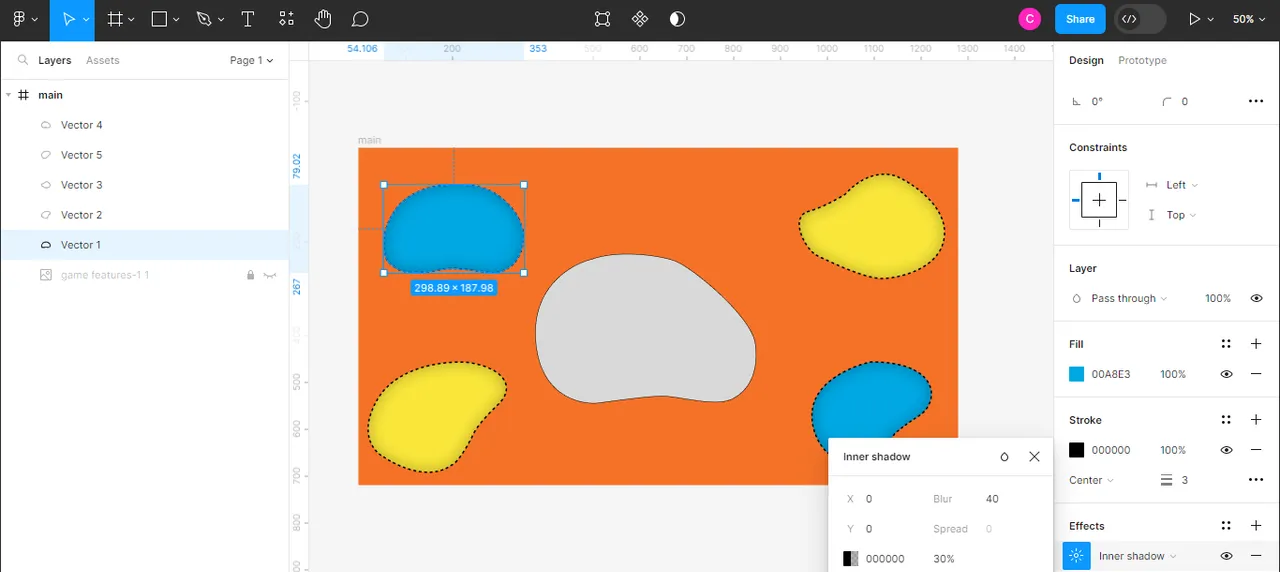Select the Pen tool
The height and width of the screenshot is (572, 1280).
click(204, 19)
